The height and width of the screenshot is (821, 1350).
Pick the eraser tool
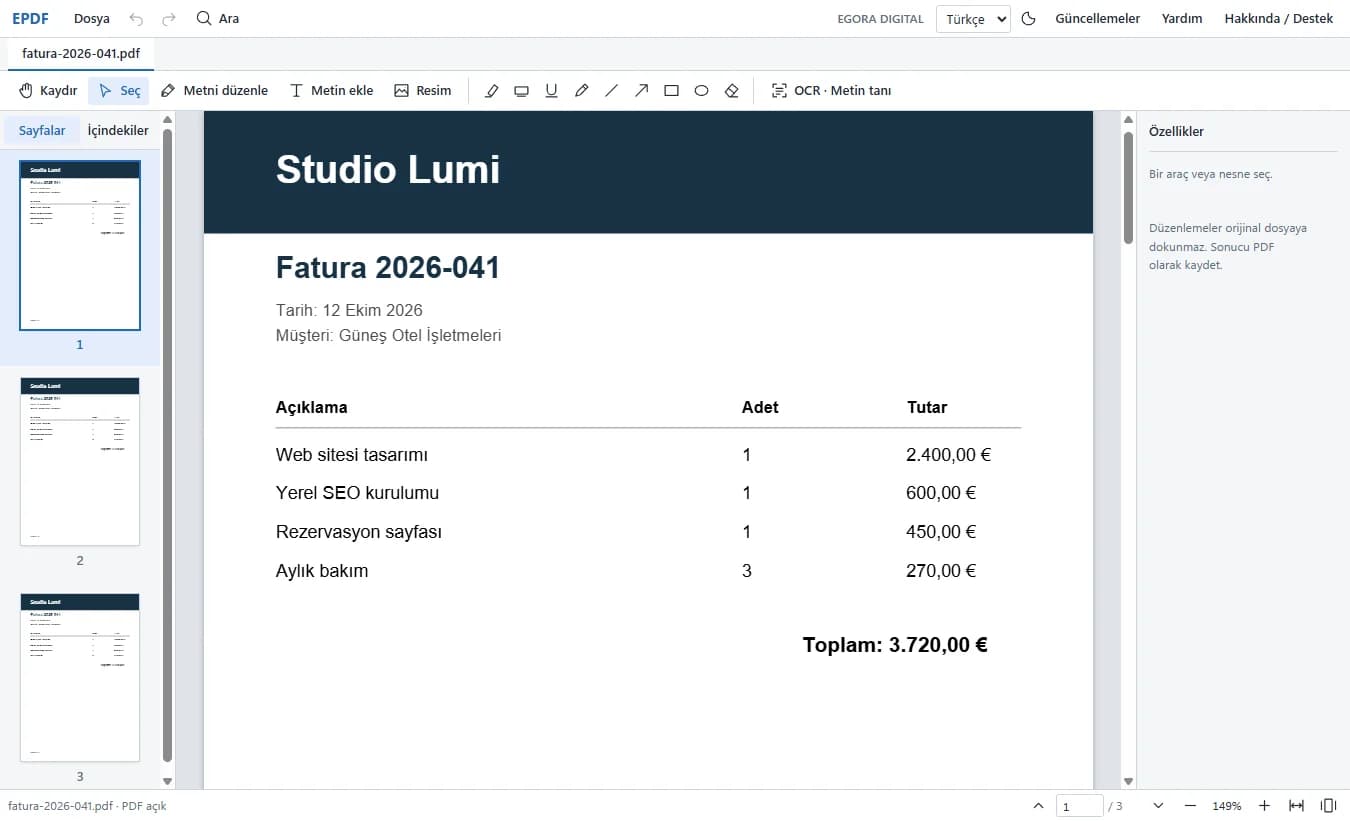731,91
